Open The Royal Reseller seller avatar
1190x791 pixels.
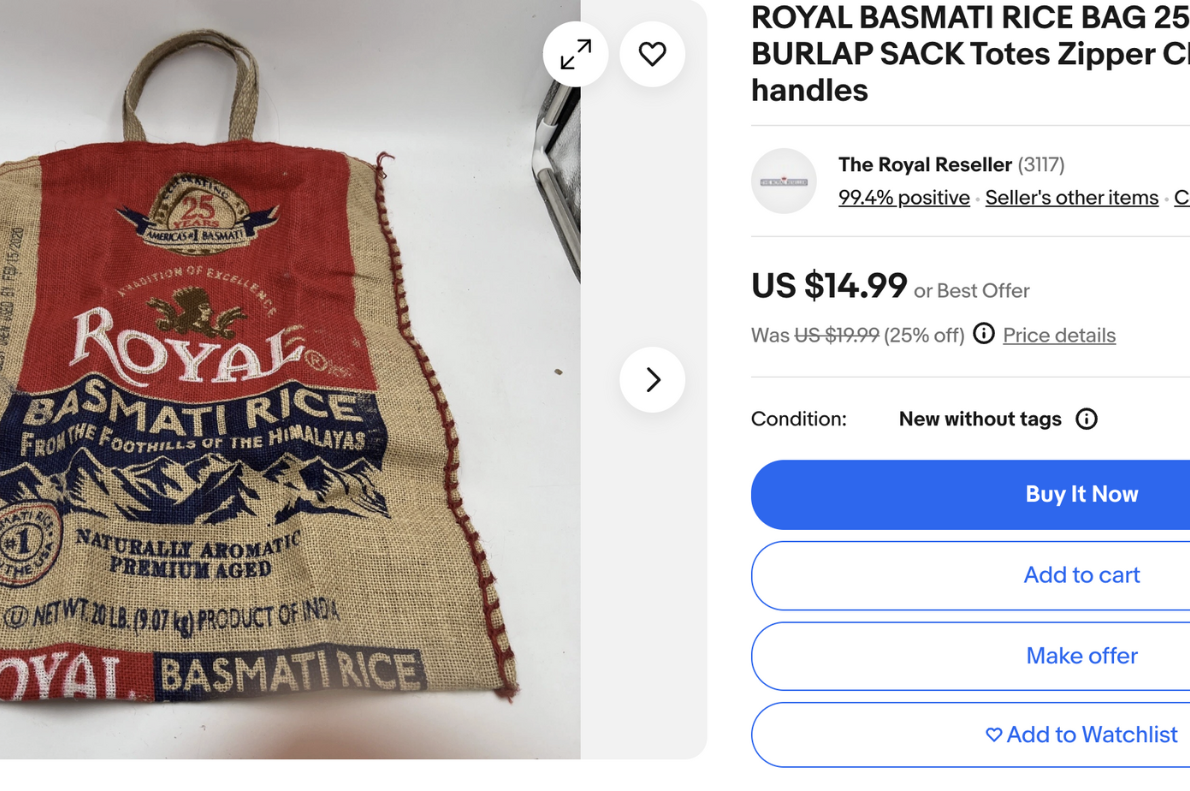784,181
